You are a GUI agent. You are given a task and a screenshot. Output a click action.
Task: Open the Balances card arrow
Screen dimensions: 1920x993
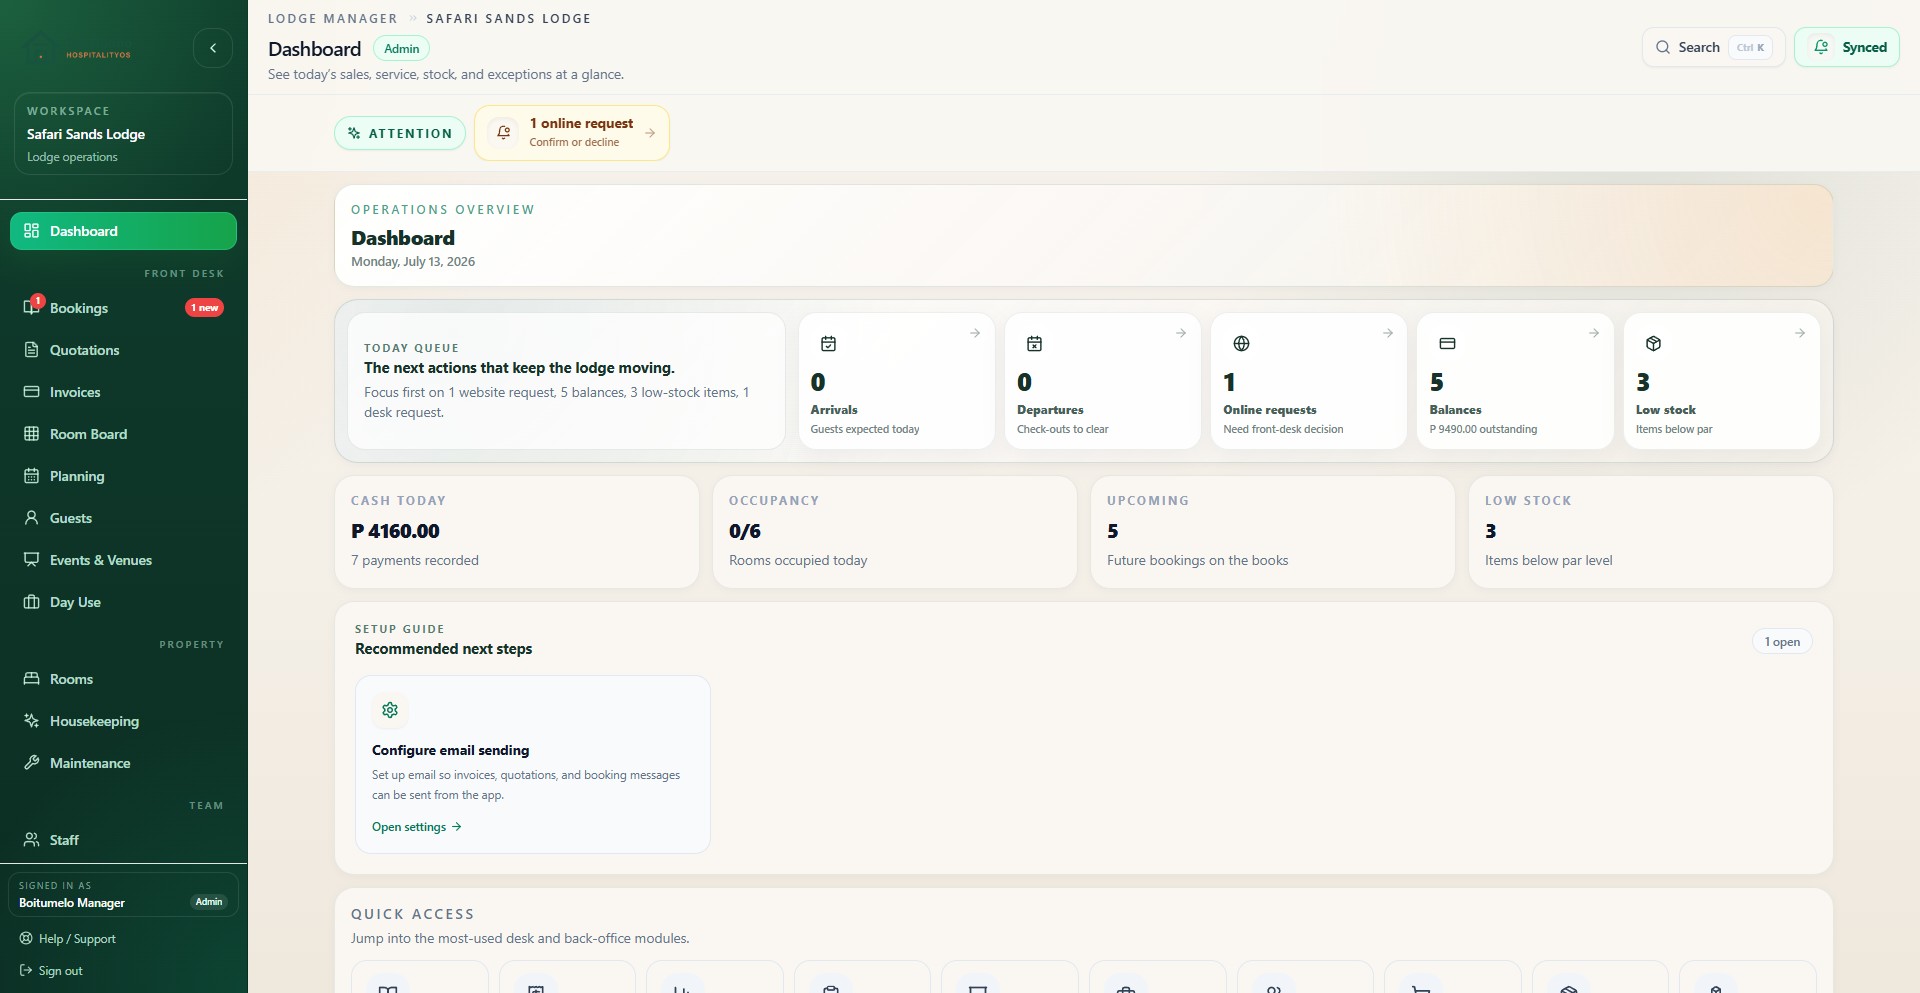(x=1594, y=333)
